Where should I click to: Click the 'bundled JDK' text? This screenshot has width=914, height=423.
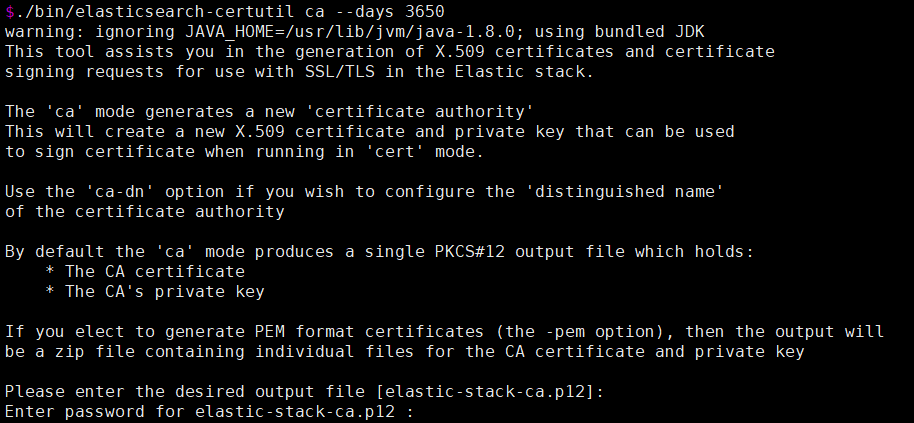(x=650, y=31)
